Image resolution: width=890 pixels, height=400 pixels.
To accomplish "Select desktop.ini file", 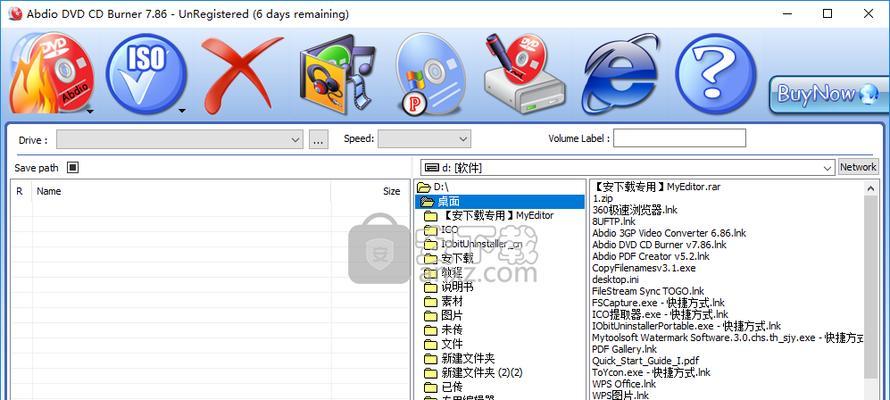I will [x=615, y=280].
